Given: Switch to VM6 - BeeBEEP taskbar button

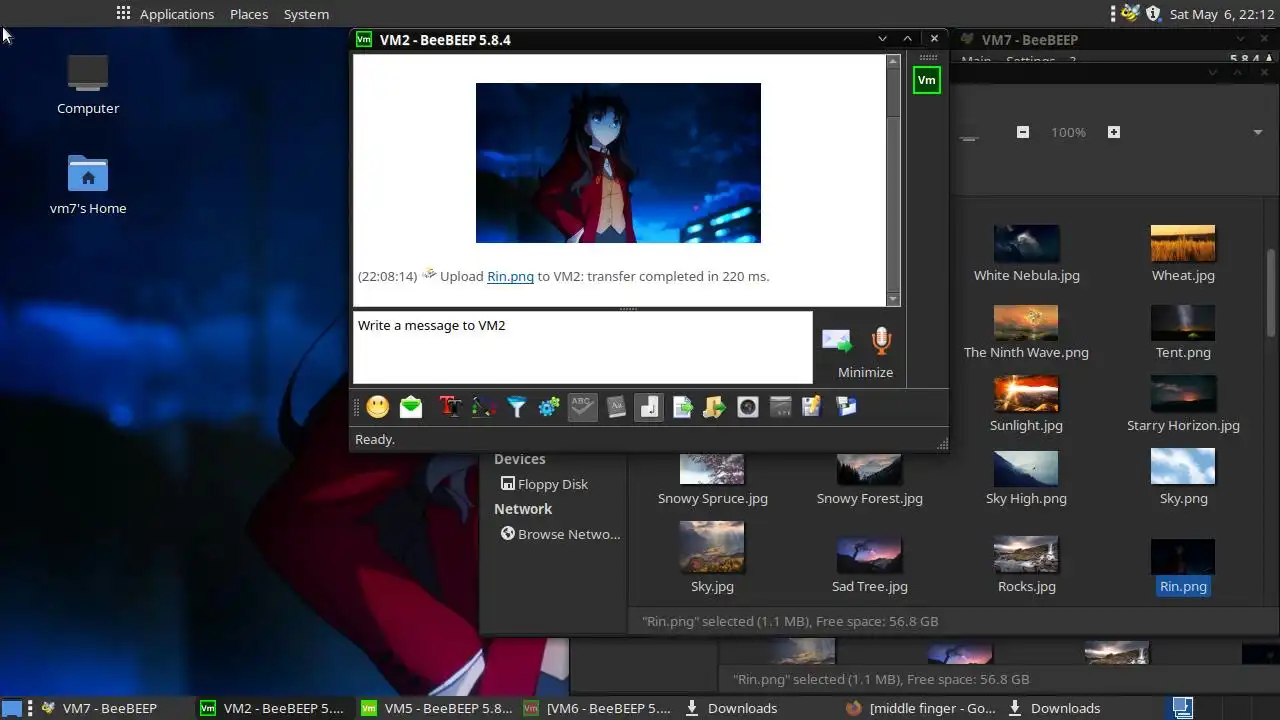Looking at the screenshot, I should click(597, 708).
